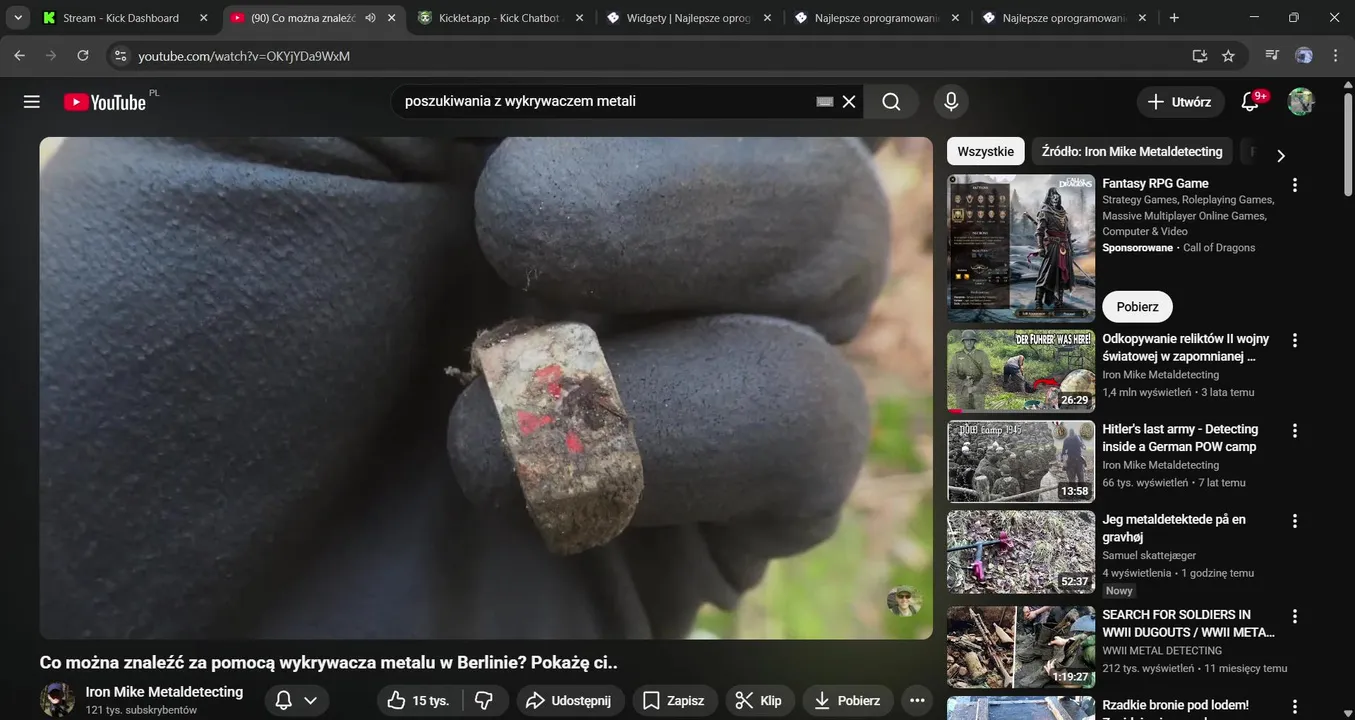Select Źródło: Iron Mike Metaldetecting chip
Viewport: 1355px width, 720px height.
click(x=1132, y=151)
